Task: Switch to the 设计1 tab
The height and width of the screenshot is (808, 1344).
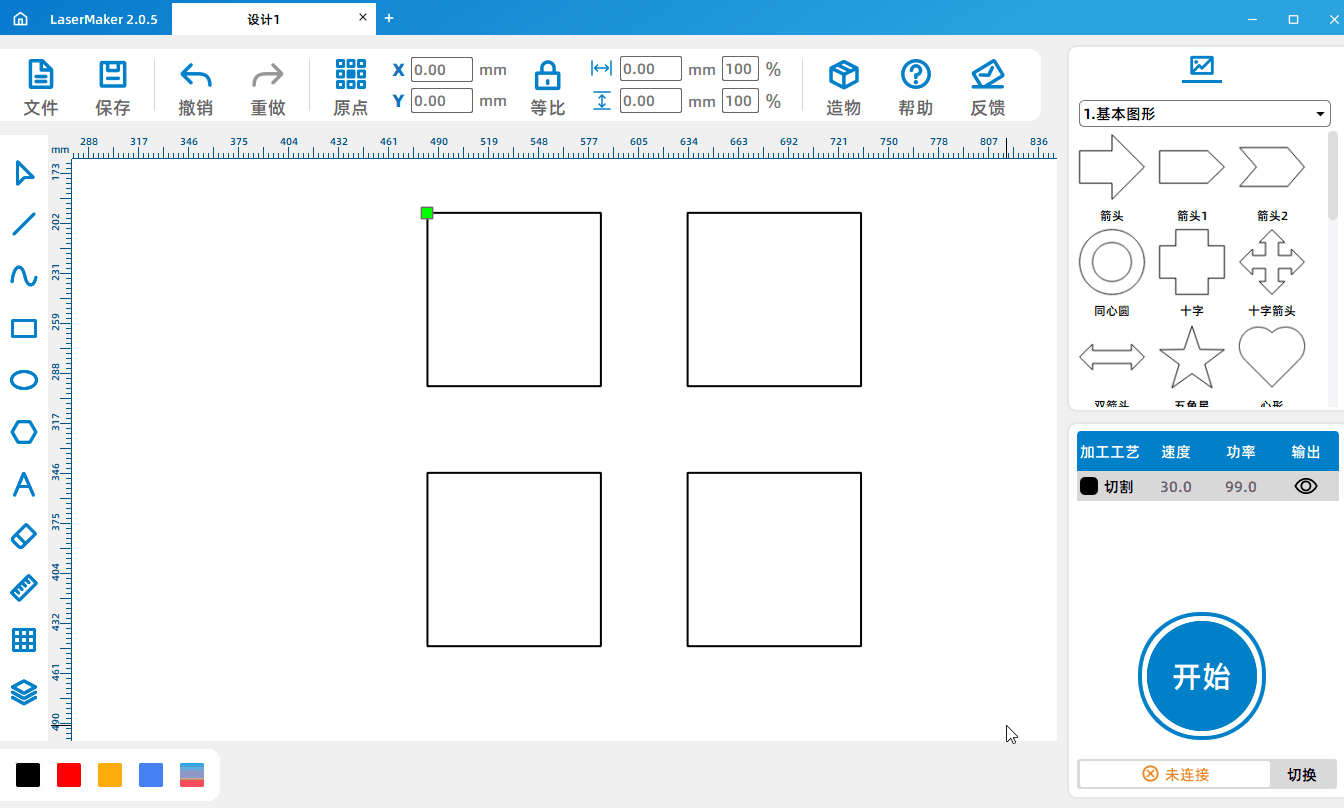Action: pyautogui.click(x=264, y=19)
